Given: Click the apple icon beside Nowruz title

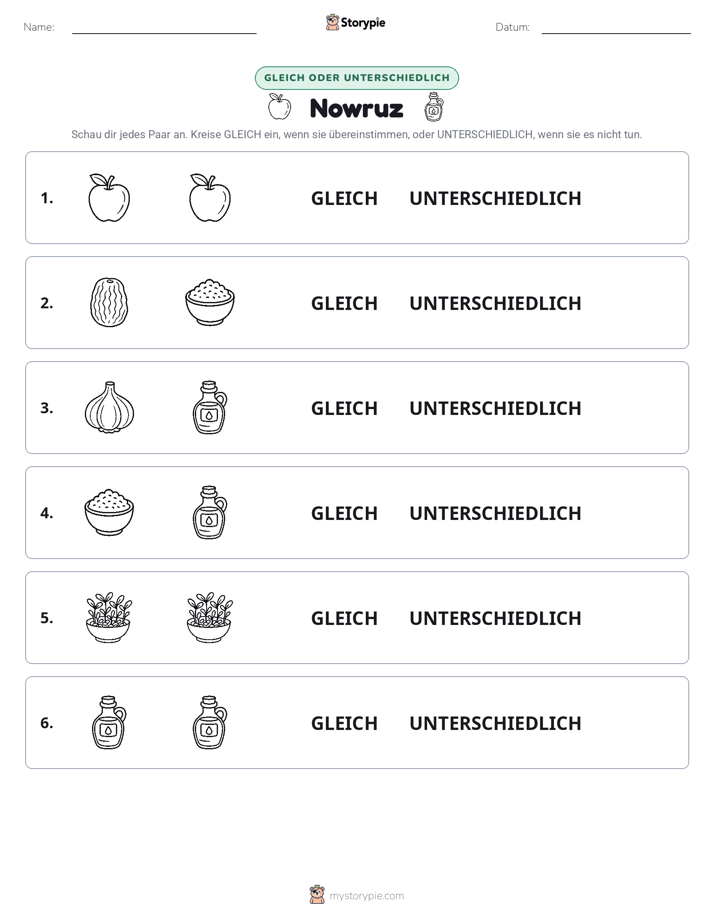Looking at the screenshot, I should (x=279, y=107).
